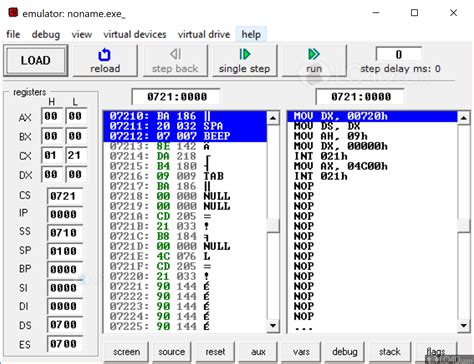The image size is (474, 364).
Task: Click the step back button
Action: pos(175,61)
